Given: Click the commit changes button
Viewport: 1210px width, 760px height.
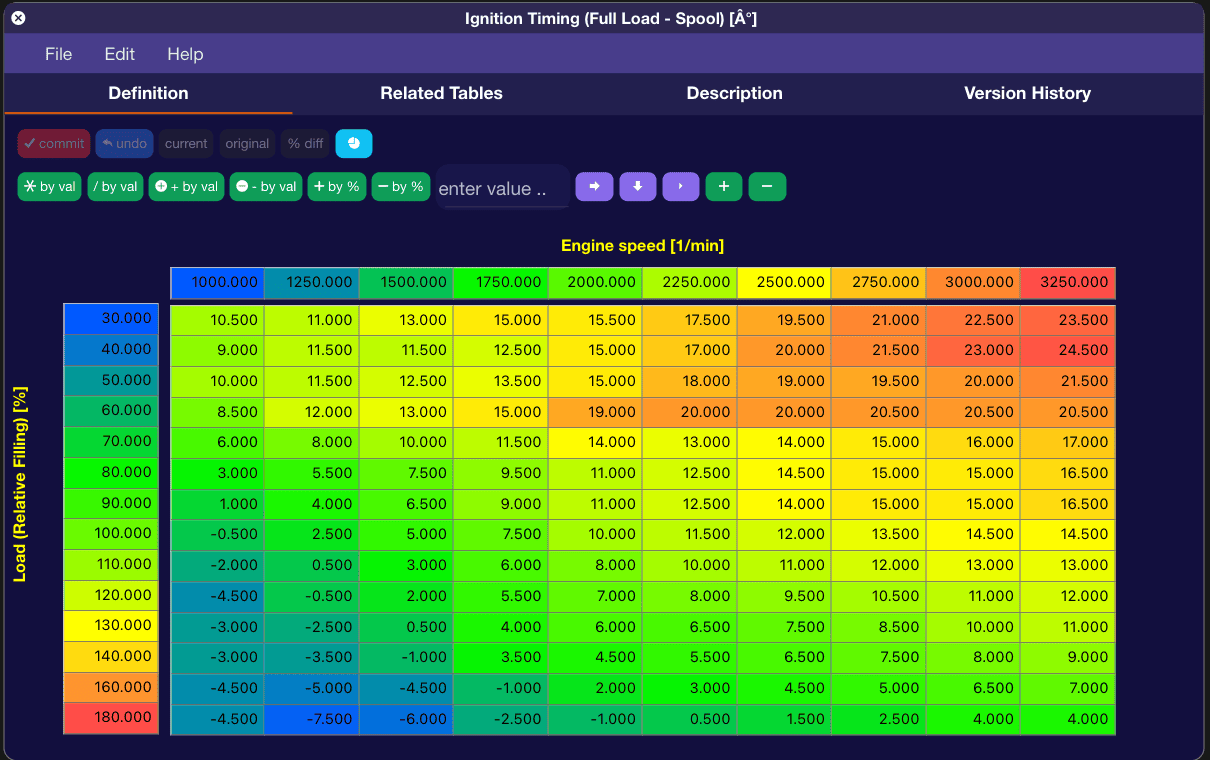Looking at the screenshot, I should (x=54, y=143).
